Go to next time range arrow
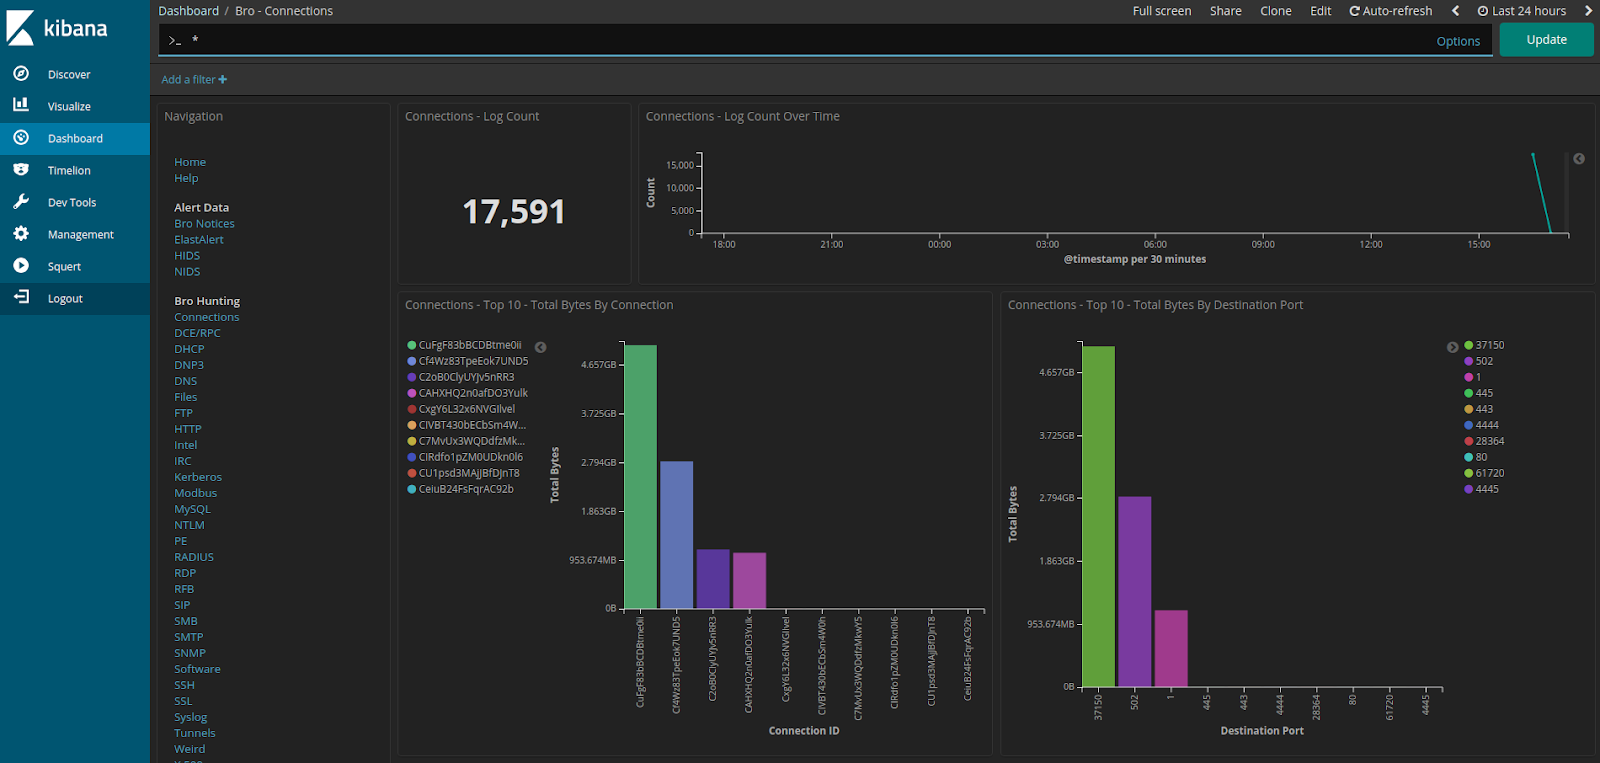Viewport: 1600px width, 763px height. point(1588,11)
